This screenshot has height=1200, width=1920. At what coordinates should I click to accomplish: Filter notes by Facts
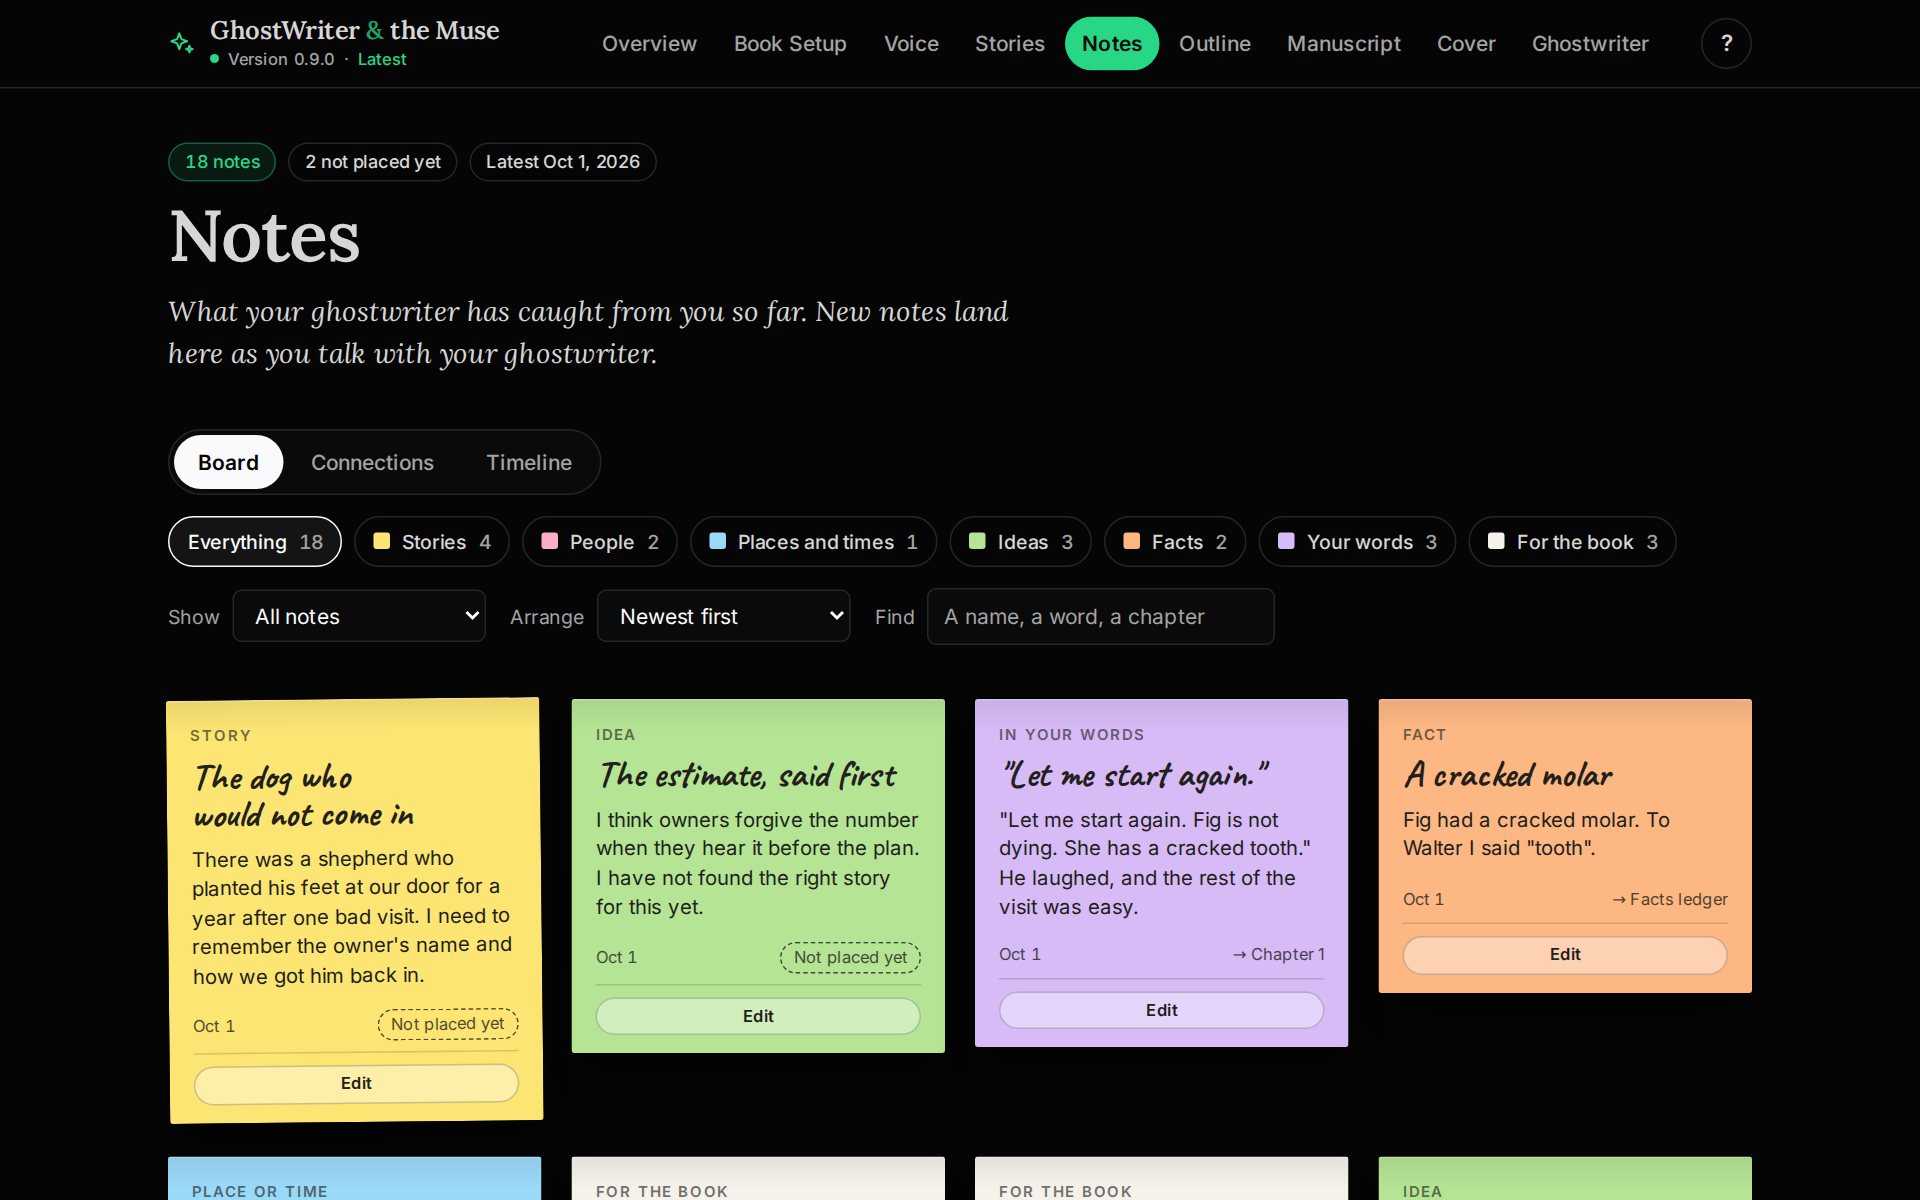(x=1174, y=541)
